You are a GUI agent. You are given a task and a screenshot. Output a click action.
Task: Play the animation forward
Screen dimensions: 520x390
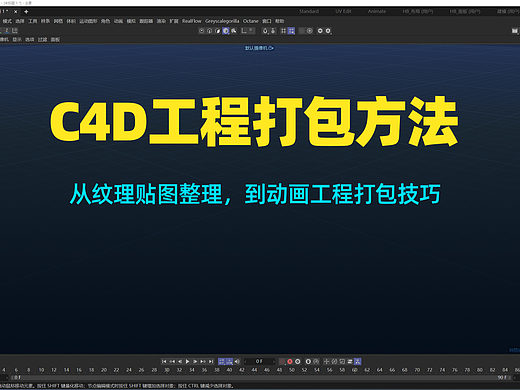tap(188, 361)
